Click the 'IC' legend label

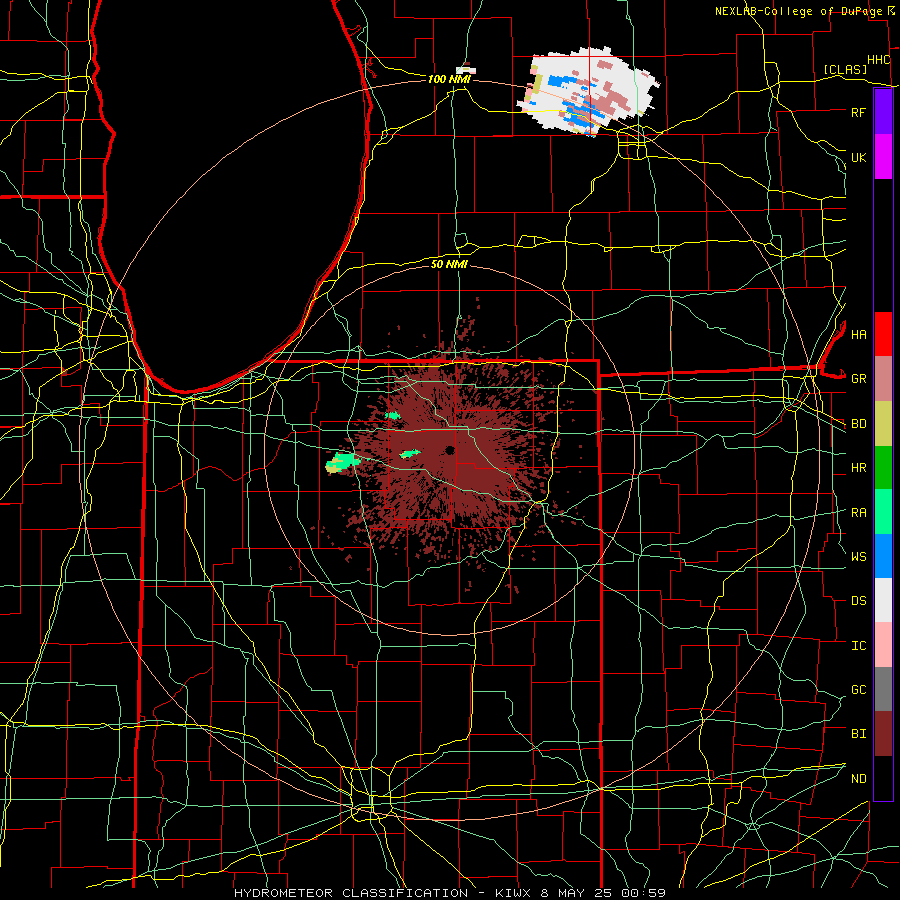[x=858, y=646]
